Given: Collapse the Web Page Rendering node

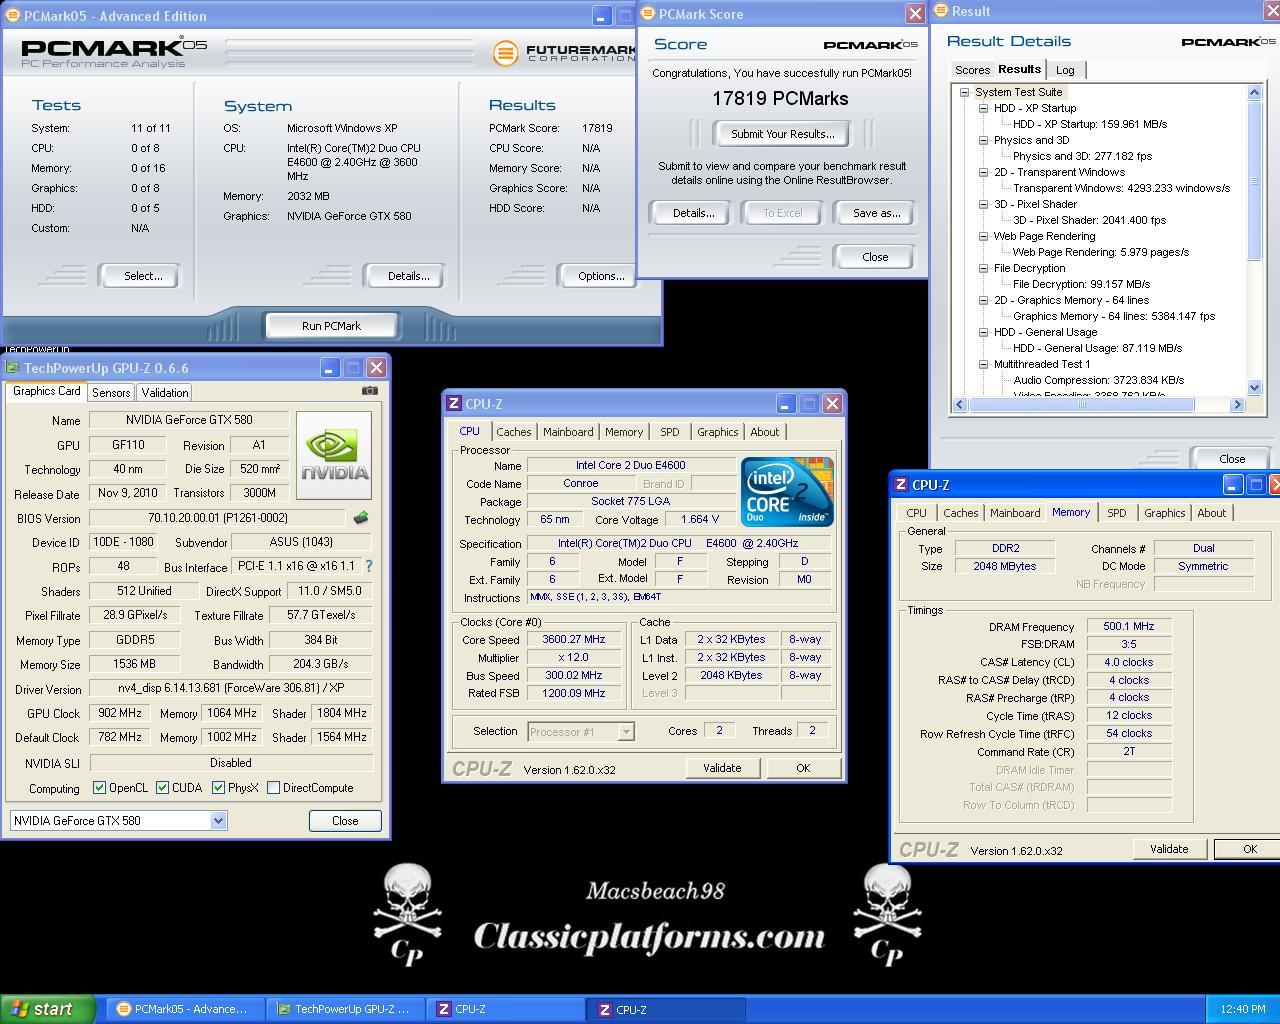Looking at the screenshot, I should click(x=983, y=236).
